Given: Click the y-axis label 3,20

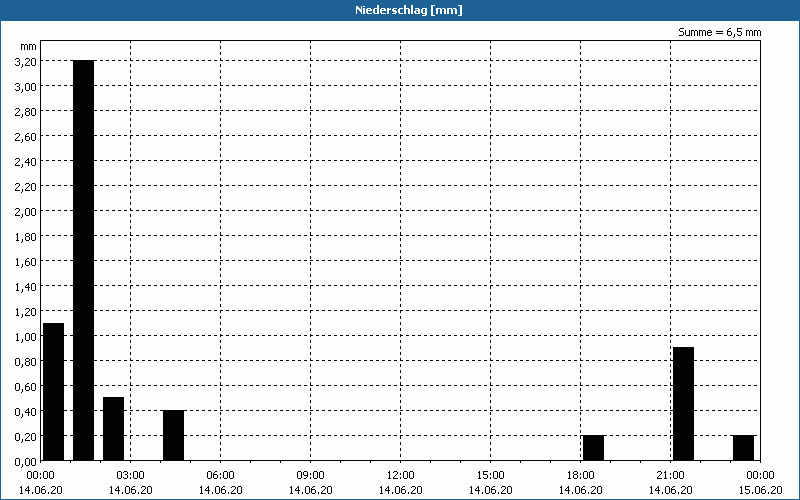Looking at the screenshot, I should [x=26, y=61].
